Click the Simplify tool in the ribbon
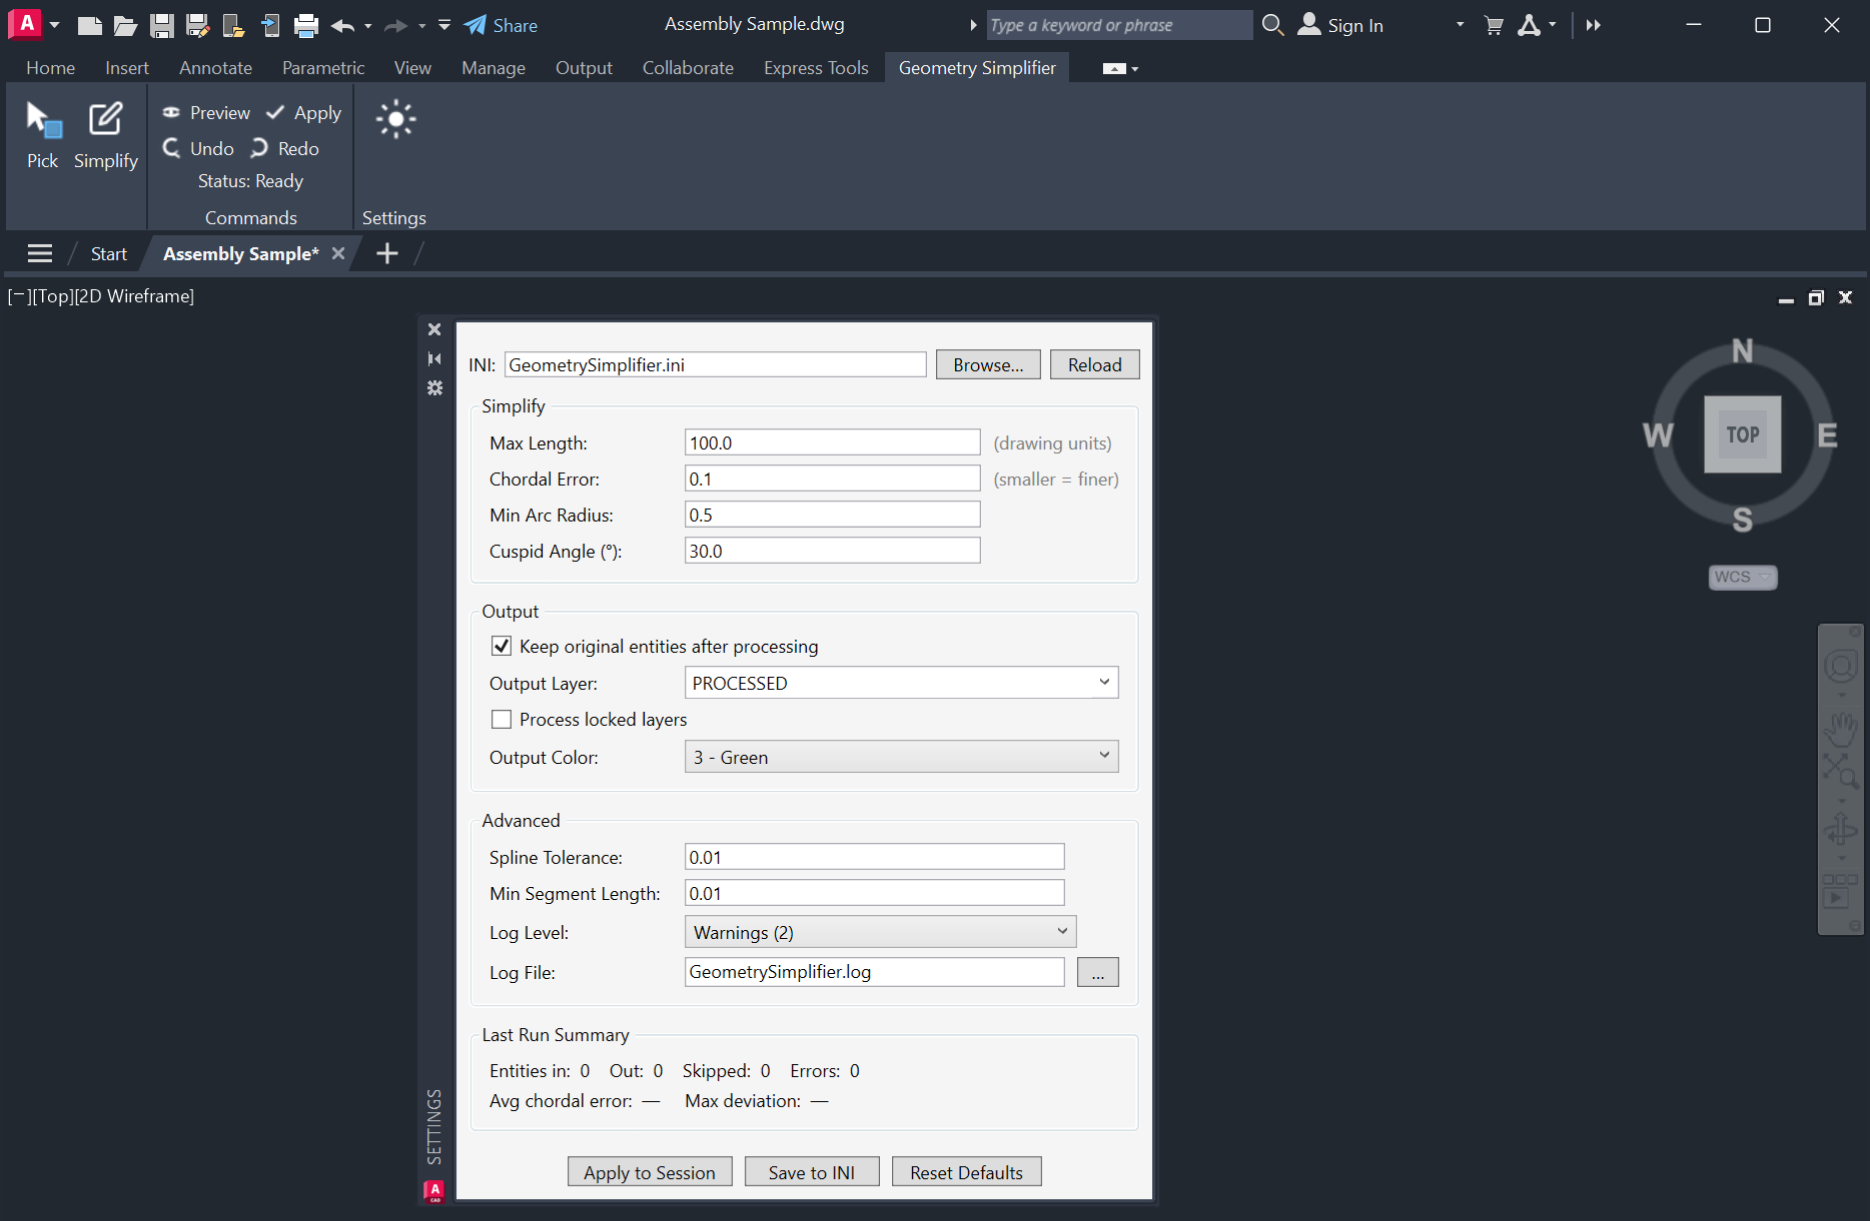The image size is (1870, 1221). point(105,134)
